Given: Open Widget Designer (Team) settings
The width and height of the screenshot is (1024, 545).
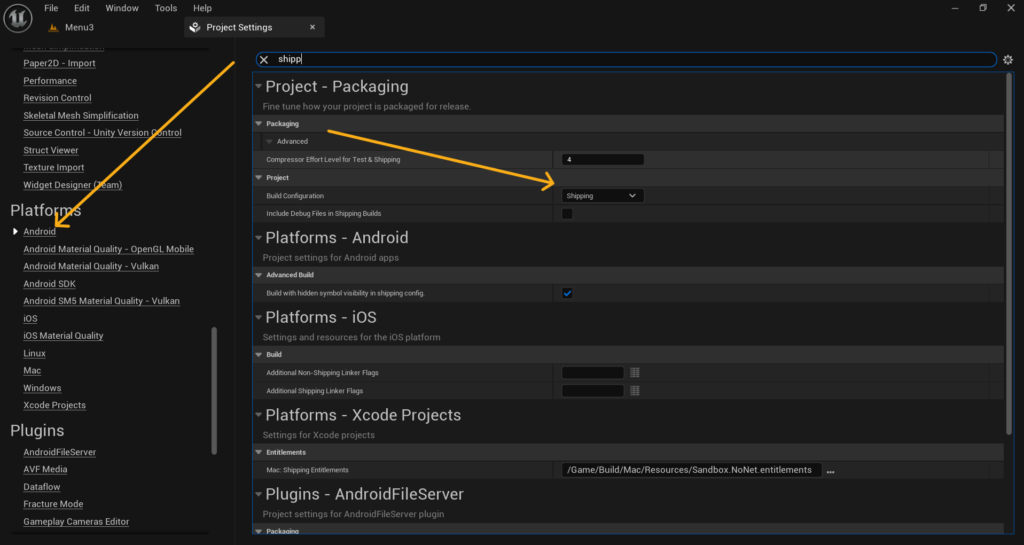Looking at the screenshot, I should pos(72,185).
